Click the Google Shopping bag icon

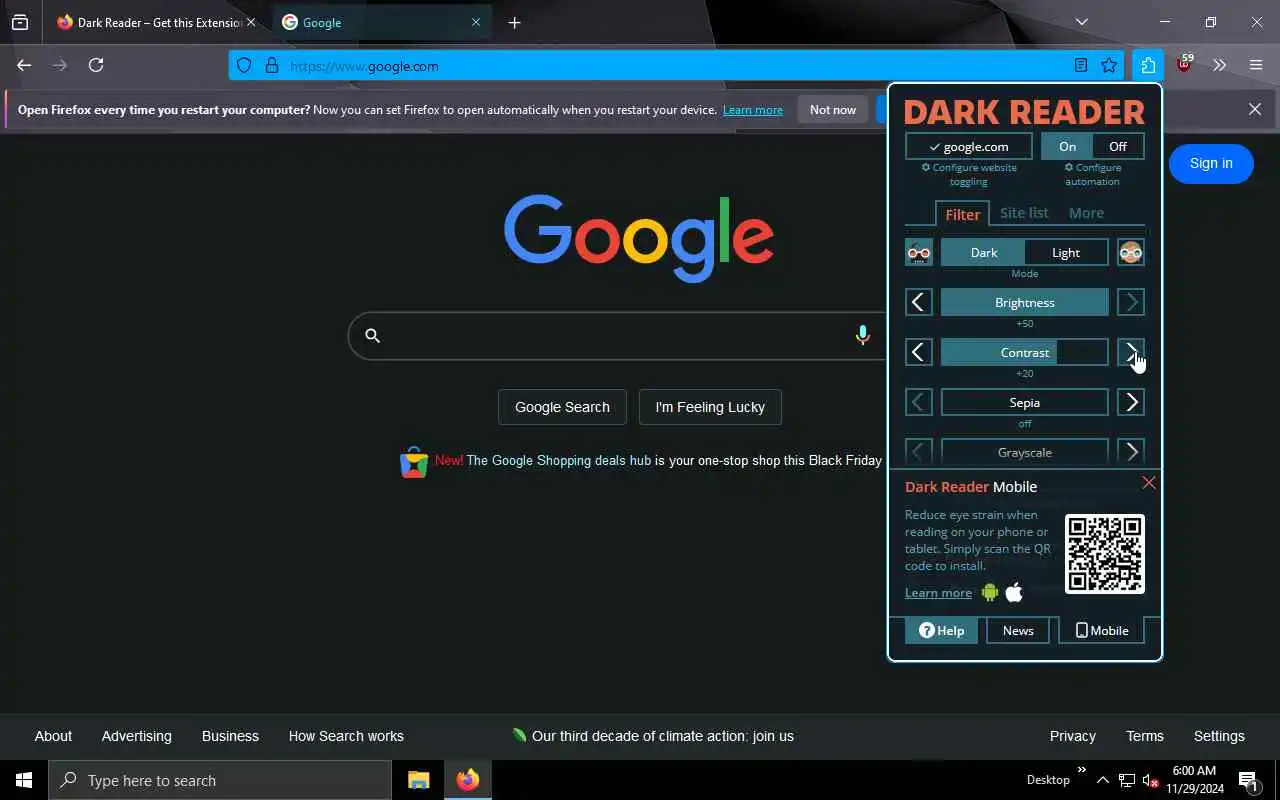[414, 462]
